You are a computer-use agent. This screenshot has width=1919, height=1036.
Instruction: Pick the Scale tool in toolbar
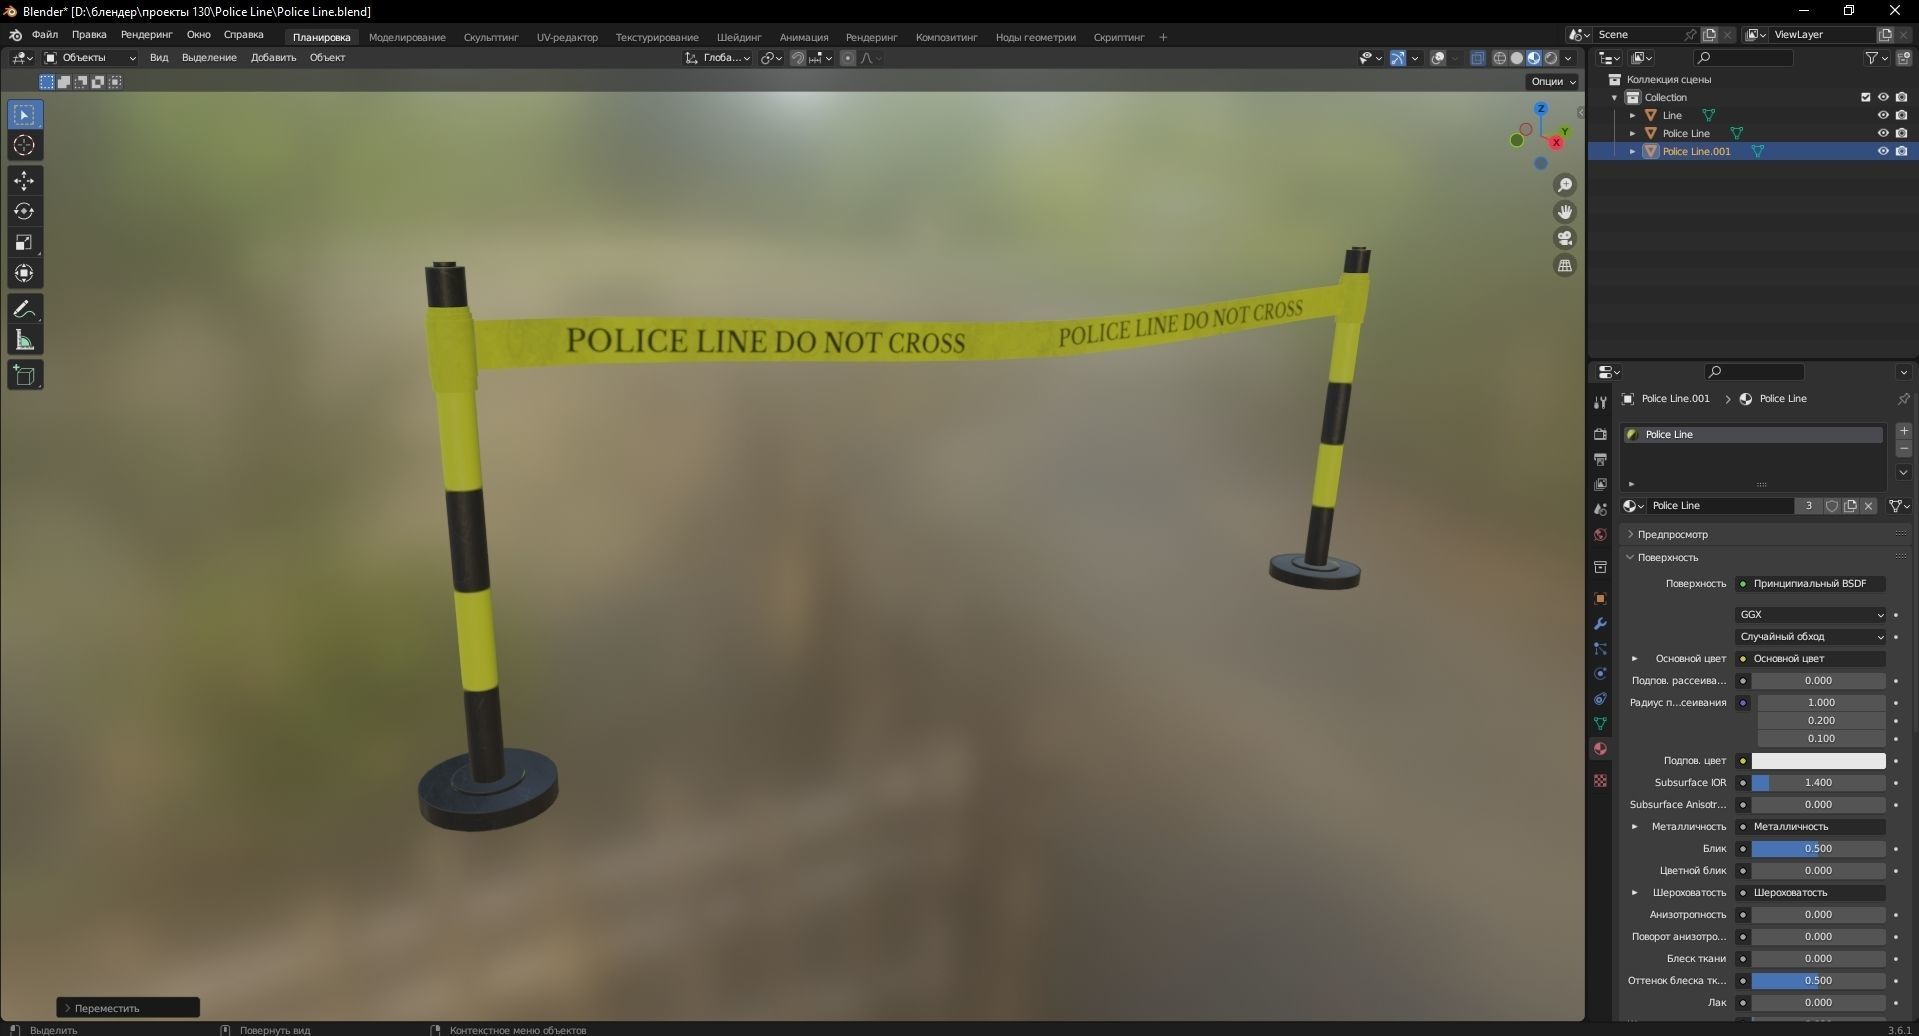(25, 242)
